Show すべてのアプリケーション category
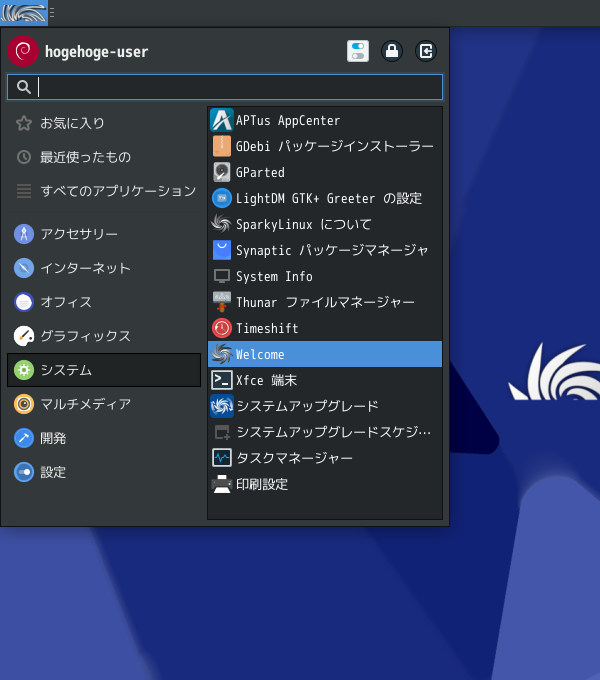 [104, 191]
